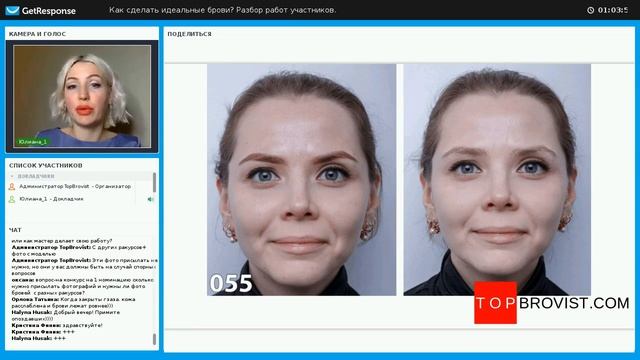Click the last chat message Halyna Husak +++

[x=38, y=338]
